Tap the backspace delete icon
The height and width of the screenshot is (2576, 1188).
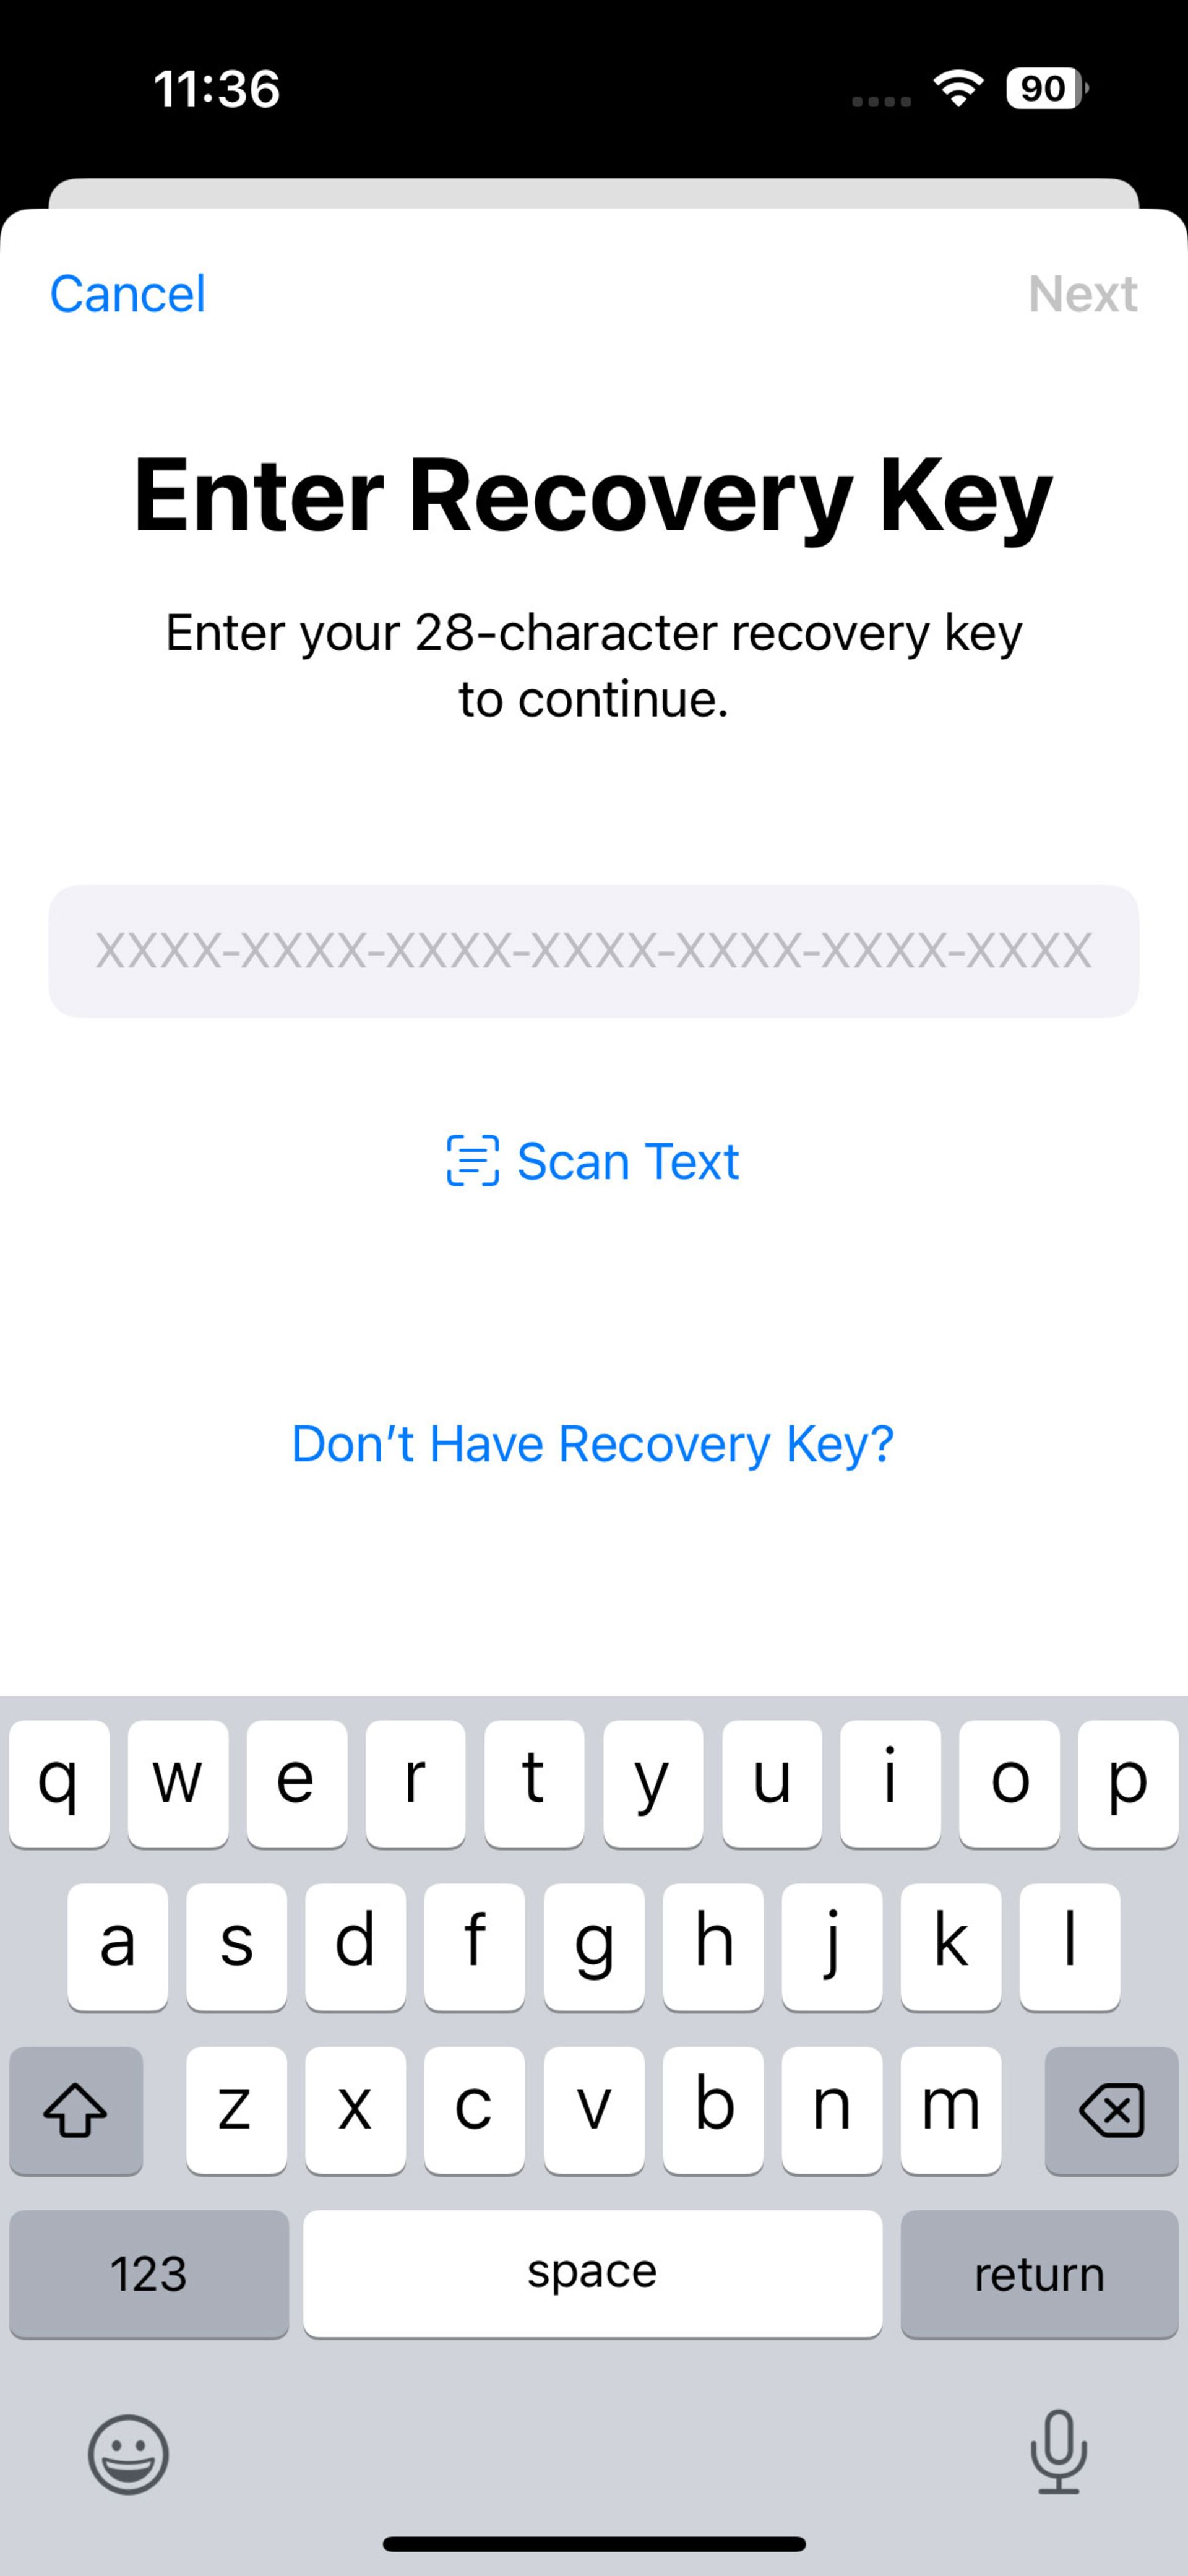click(1108, 2108)
